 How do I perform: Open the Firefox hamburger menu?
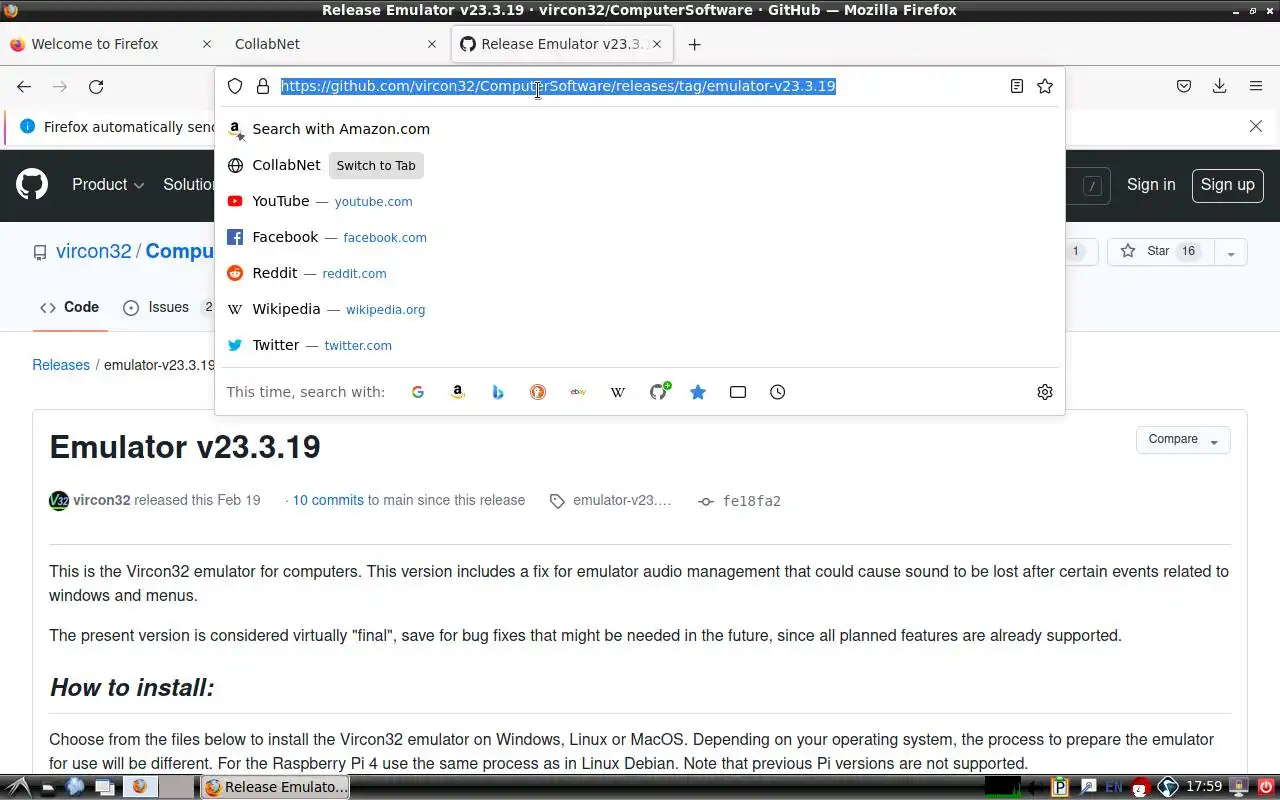[x=1256, y=86]
